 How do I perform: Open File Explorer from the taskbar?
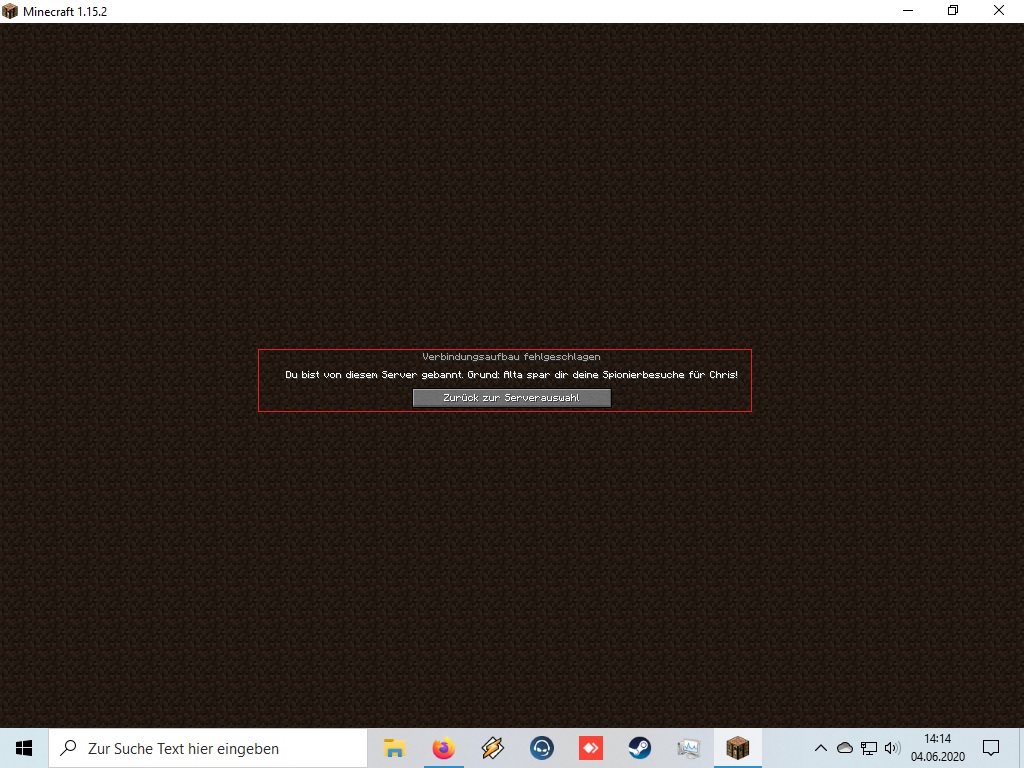tap(394, 748)
